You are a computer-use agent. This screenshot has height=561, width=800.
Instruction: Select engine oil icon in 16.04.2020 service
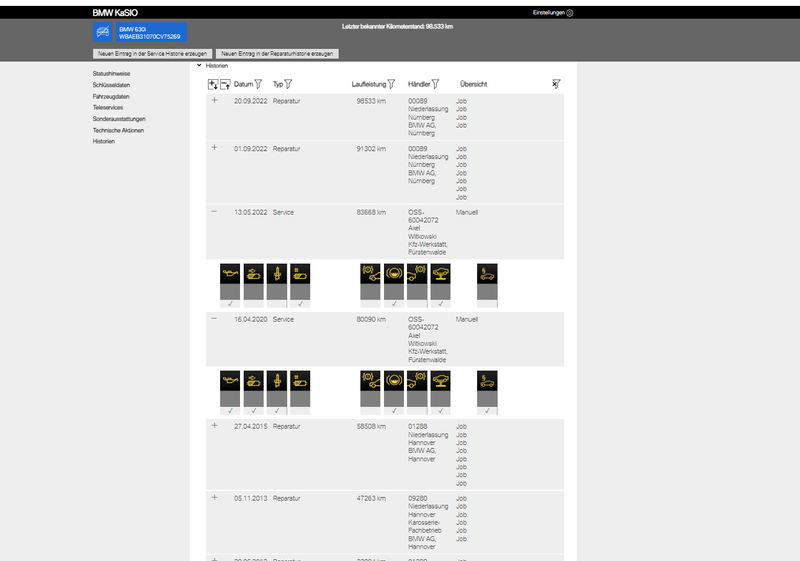[x=230, y=381]
